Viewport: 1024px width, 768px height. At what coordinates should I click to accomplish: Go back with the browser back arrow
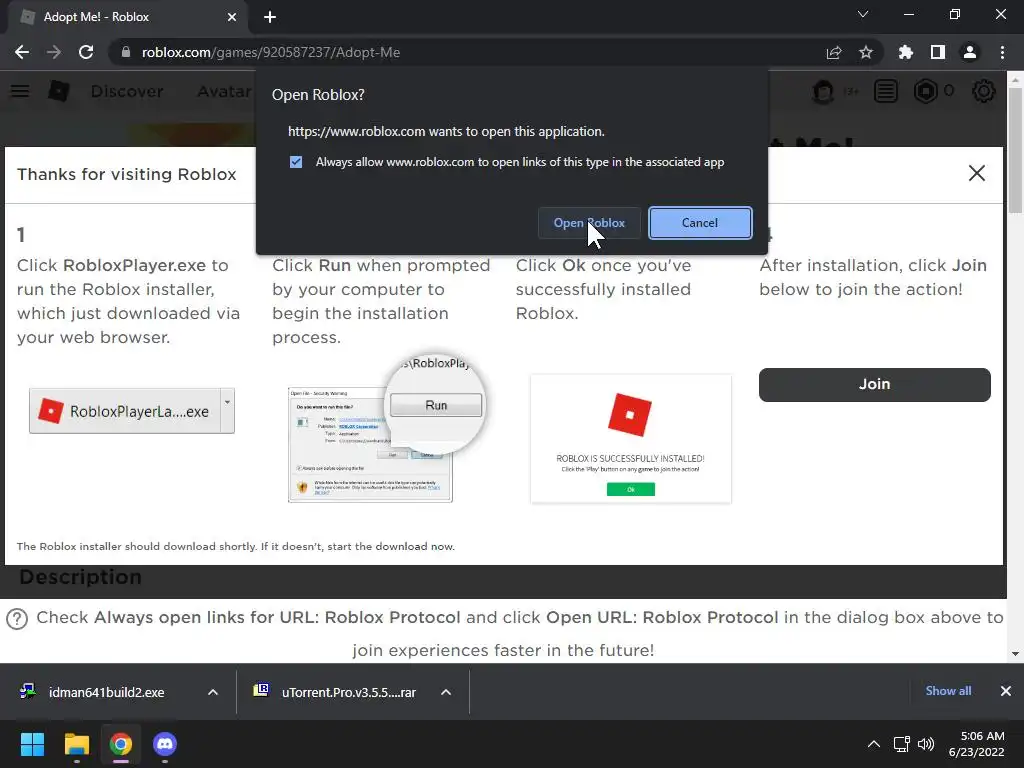tap(22, 52)
